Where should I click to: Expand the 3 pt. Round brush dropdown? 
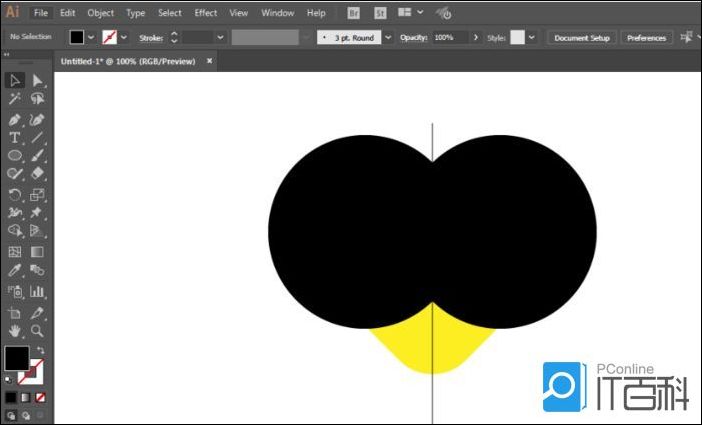tap(388, 38)
